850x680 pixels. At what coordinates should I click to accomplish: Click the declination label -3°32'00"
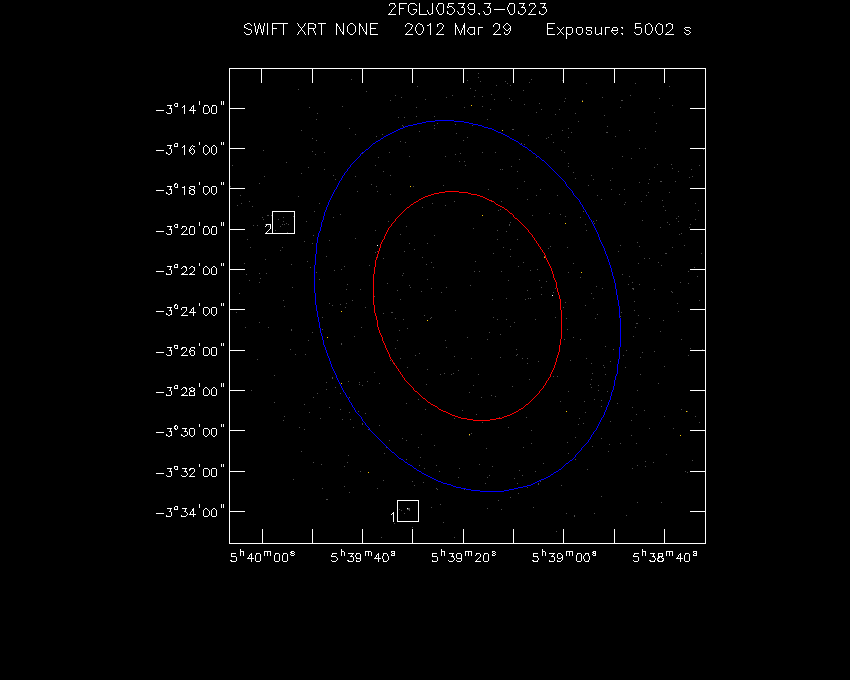tap(190, 472)
